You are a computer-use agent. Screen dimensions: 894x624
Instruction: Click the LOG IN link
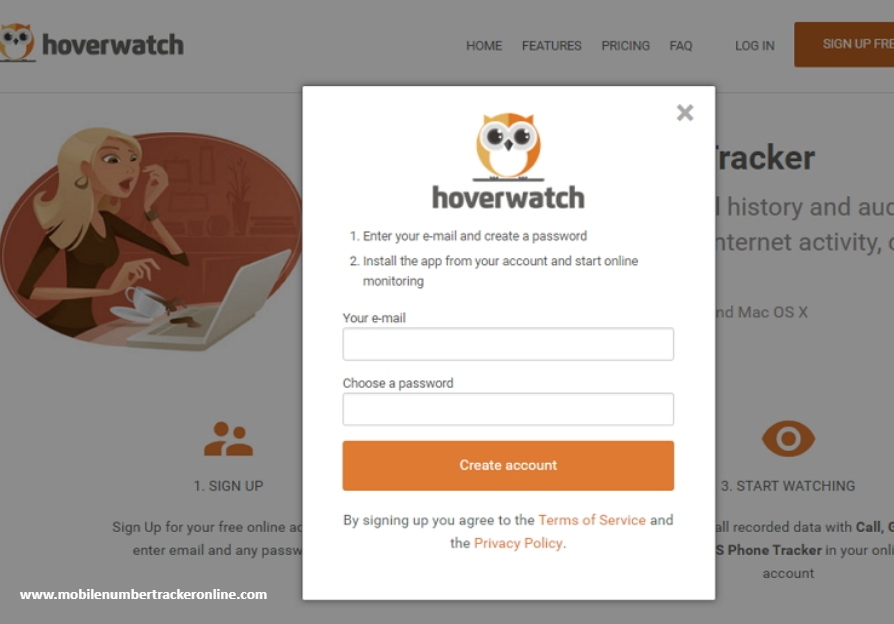(754, 46)
